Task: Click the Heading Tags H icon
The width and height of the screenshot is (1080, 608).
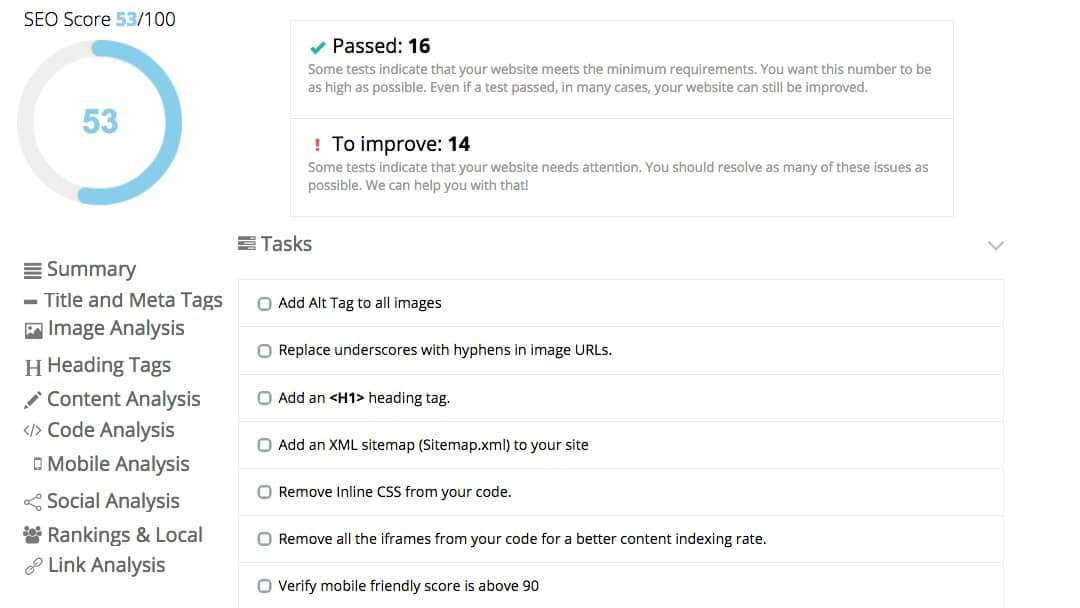Action: (x=33, y=367)
